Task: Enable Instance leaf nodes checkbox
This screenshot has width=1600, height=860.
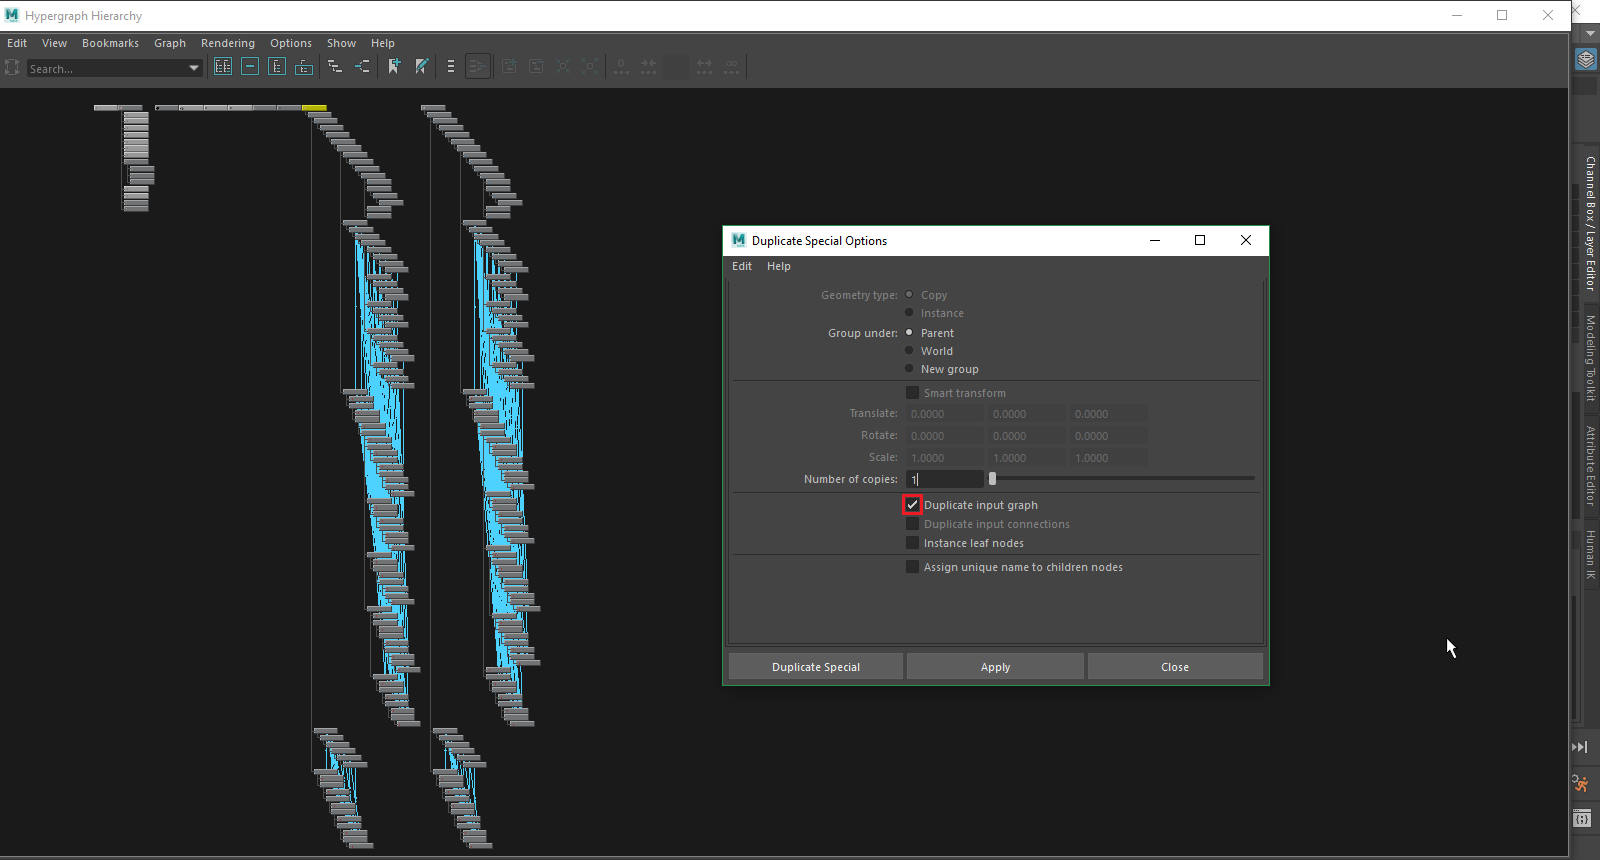Action: click(912, 543)
